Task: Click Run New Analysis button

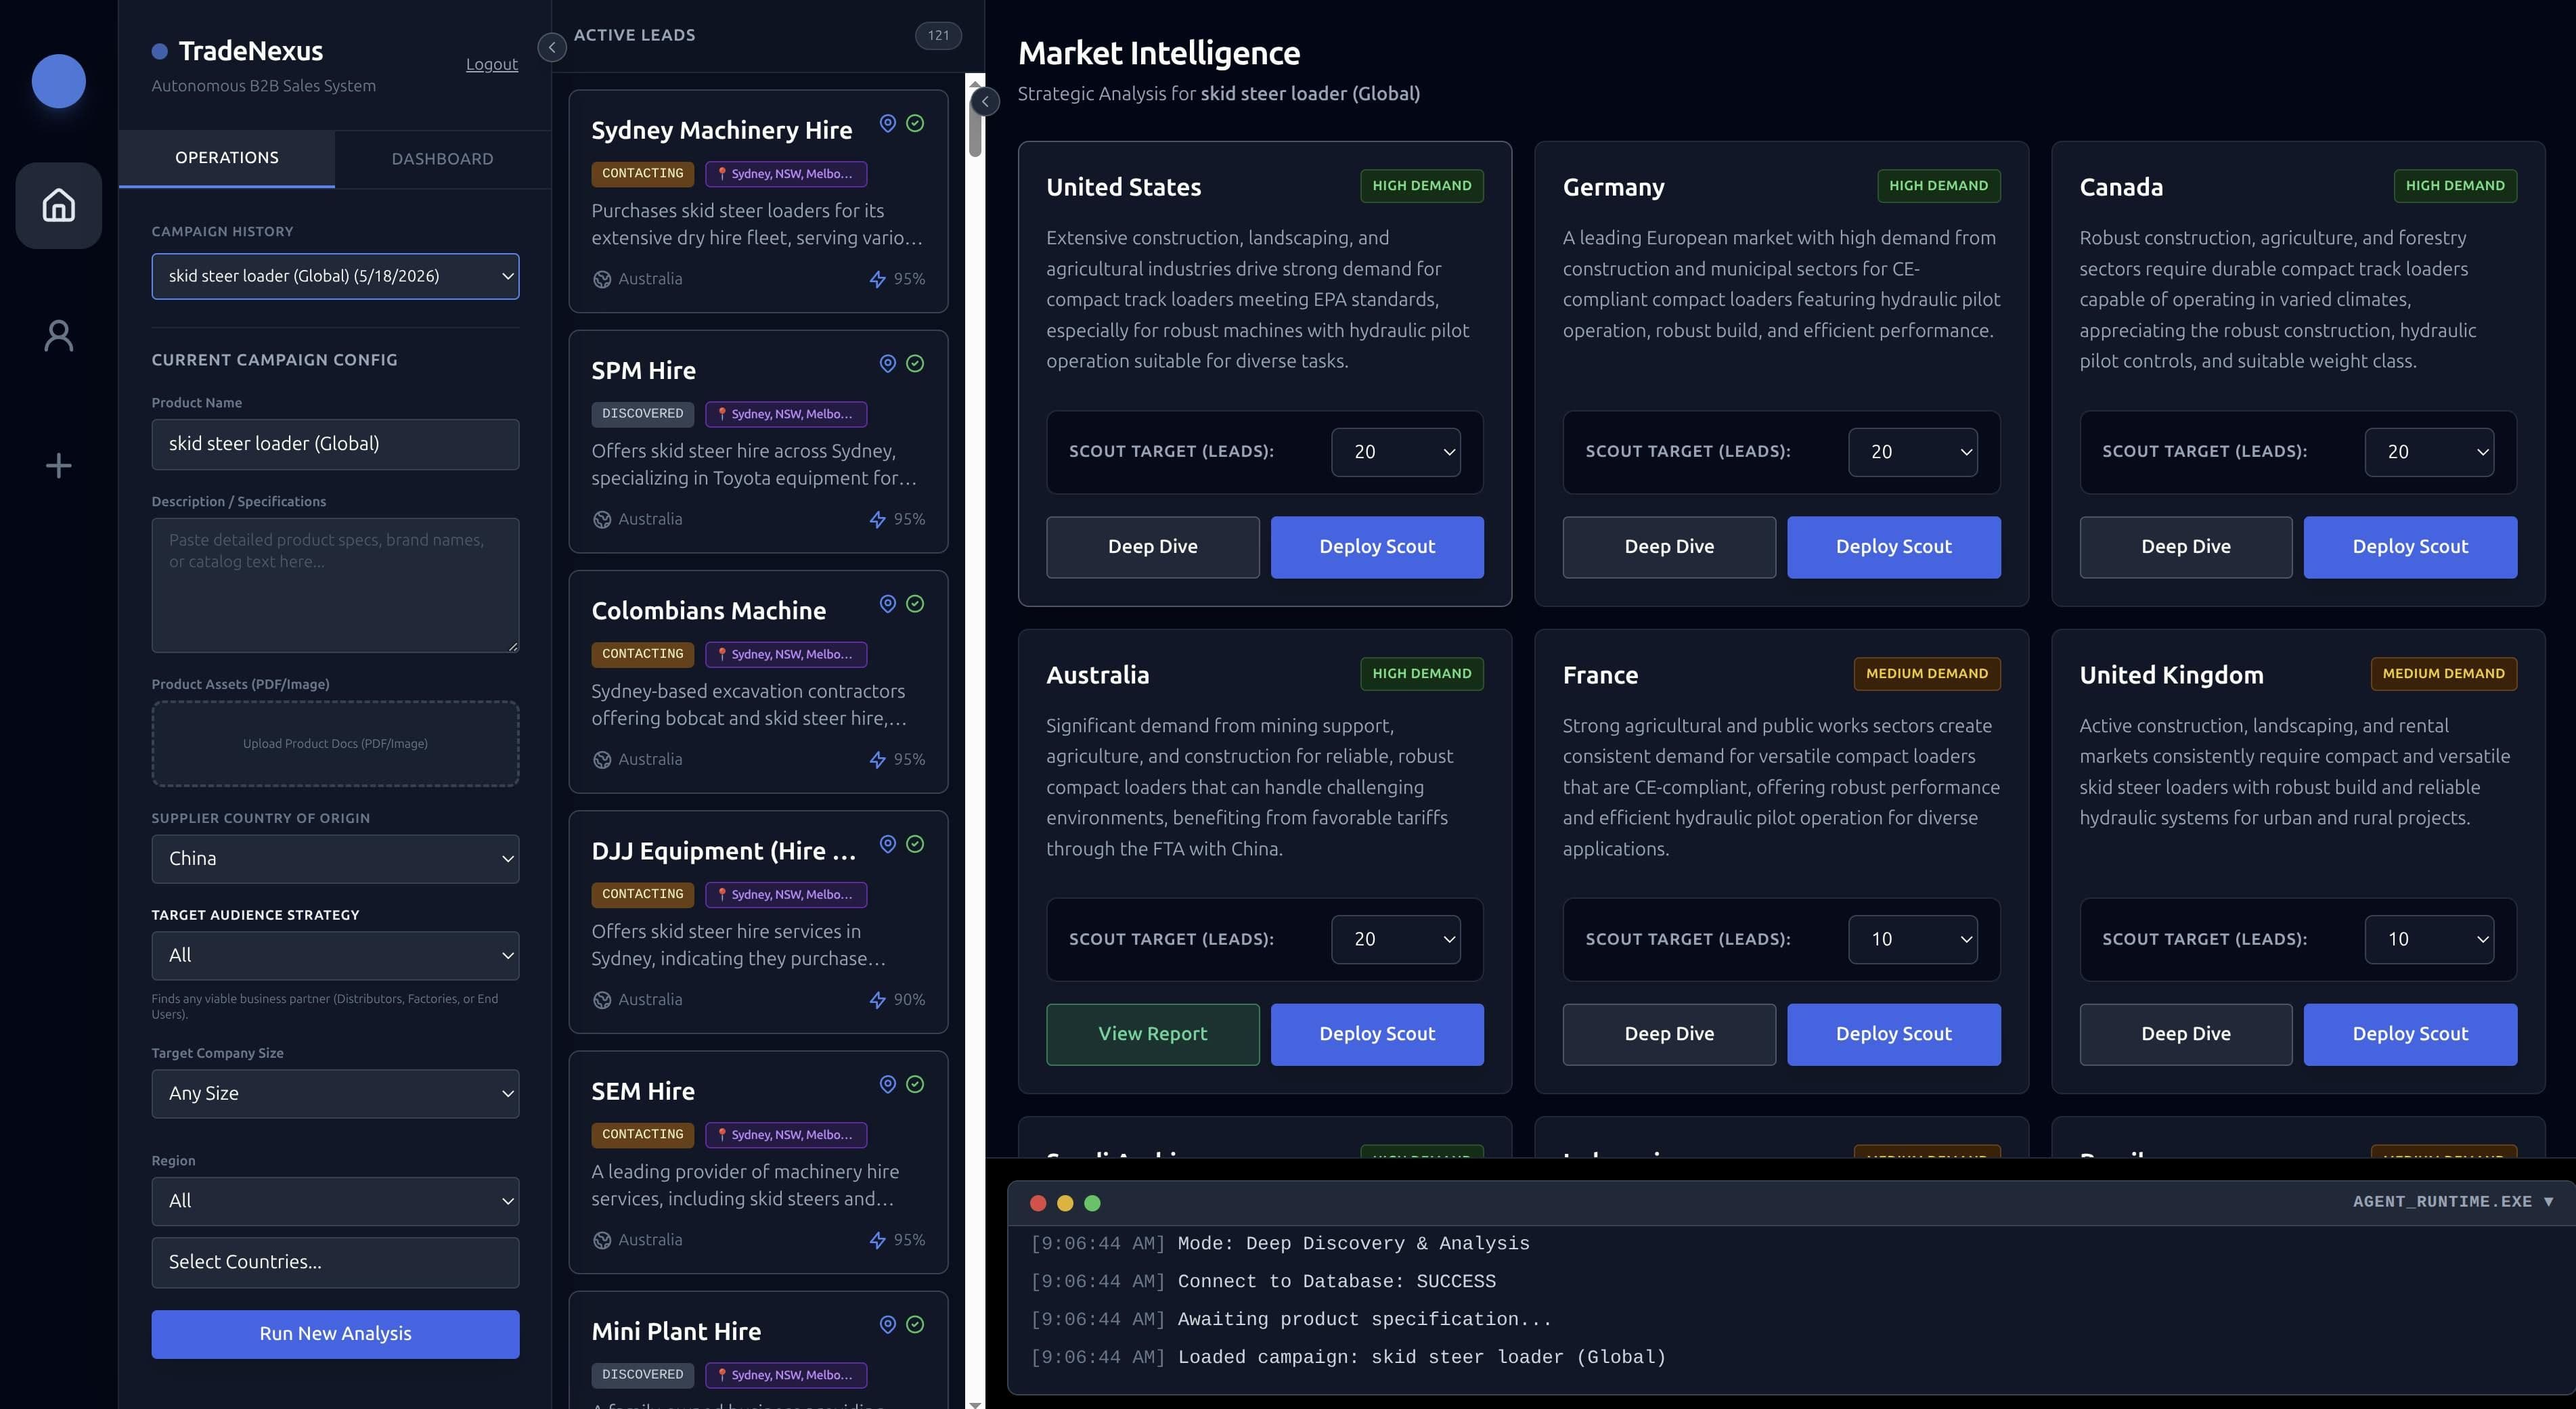Action: (x=335, y=1334)
